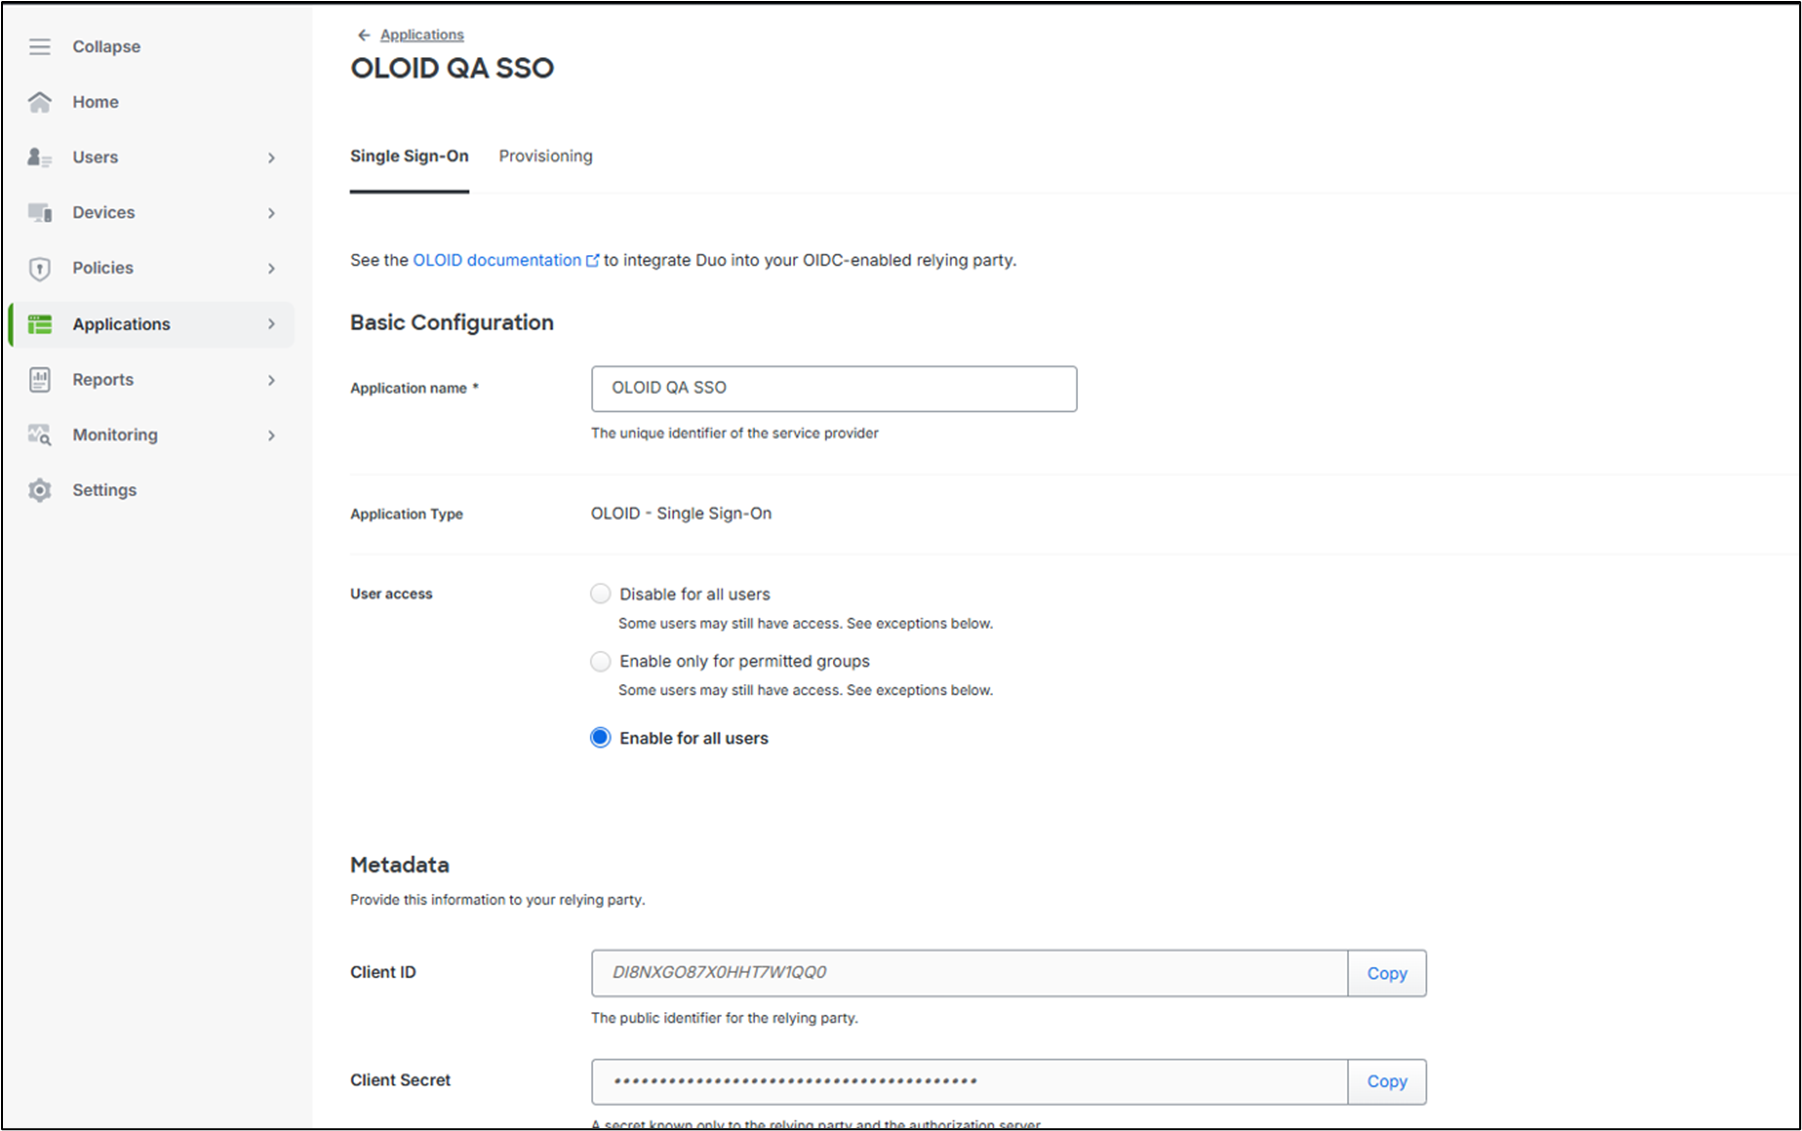
Task: Expand the Monitoring submenu chevron
Action: pos(271,435)
